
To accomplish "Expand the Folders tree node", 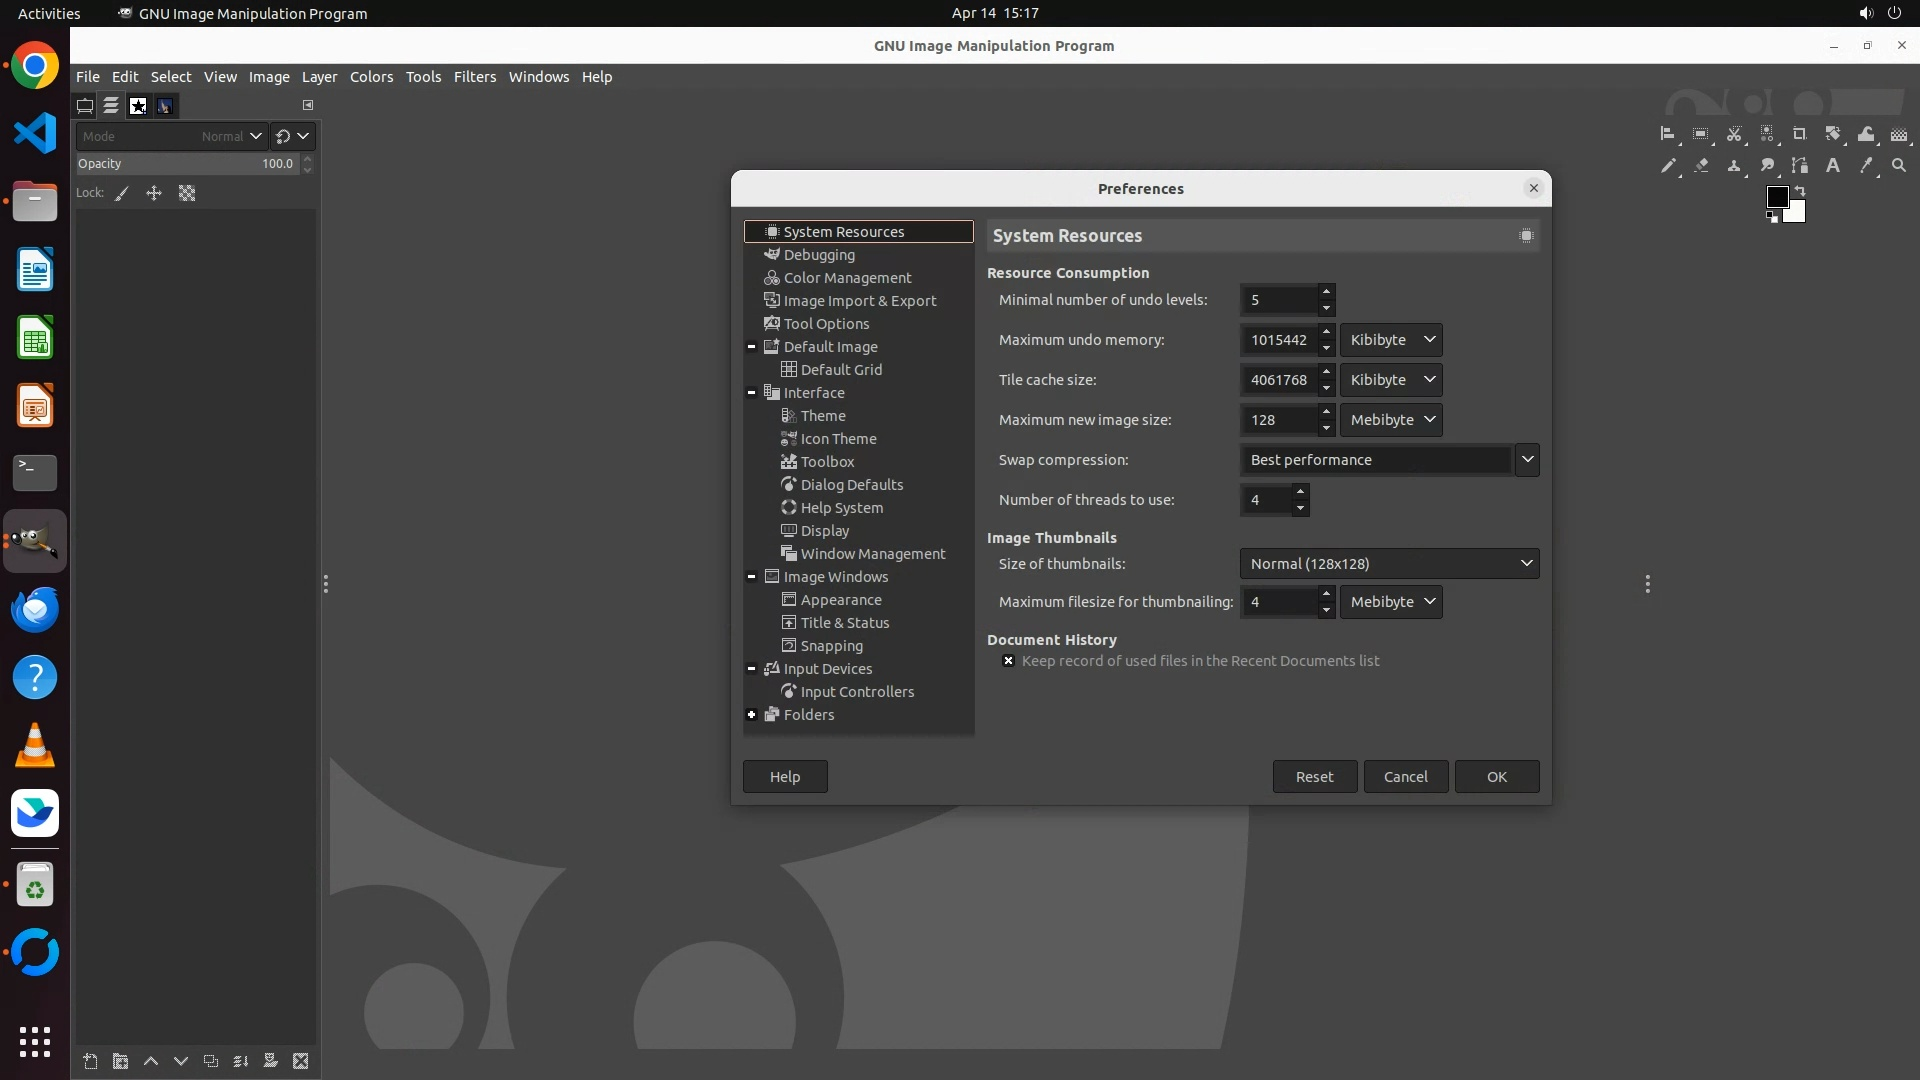I will (x=752, y=715).
